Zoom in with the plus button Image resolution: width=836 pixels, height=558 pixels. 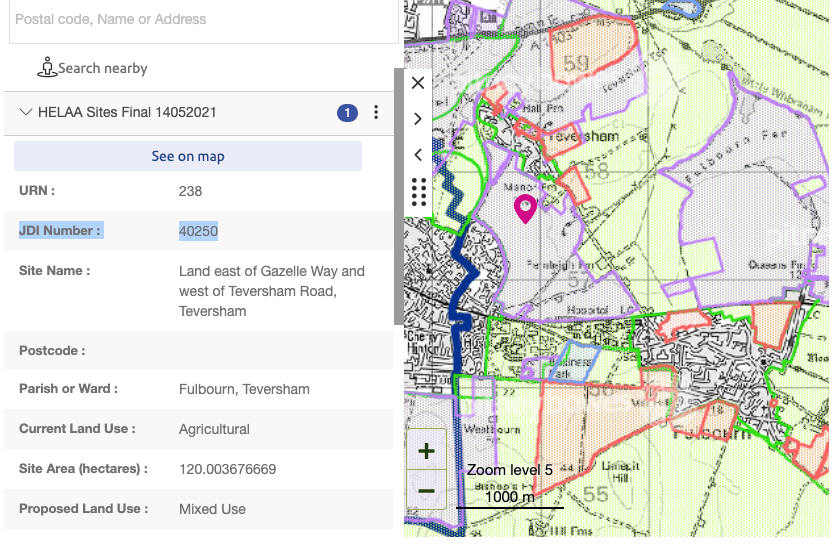(x=426, y=452)
